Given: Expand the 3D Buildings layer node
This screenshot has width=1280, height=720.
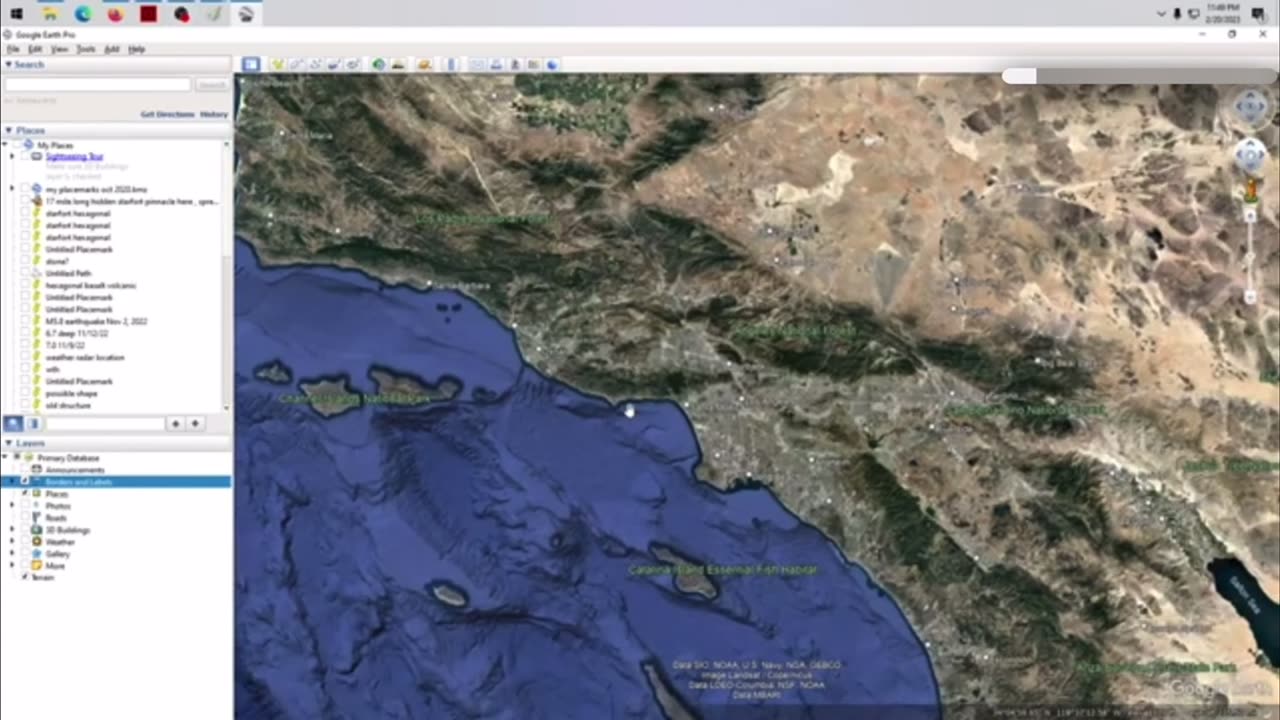Looking at the screenshot, I should click(13, 530).
